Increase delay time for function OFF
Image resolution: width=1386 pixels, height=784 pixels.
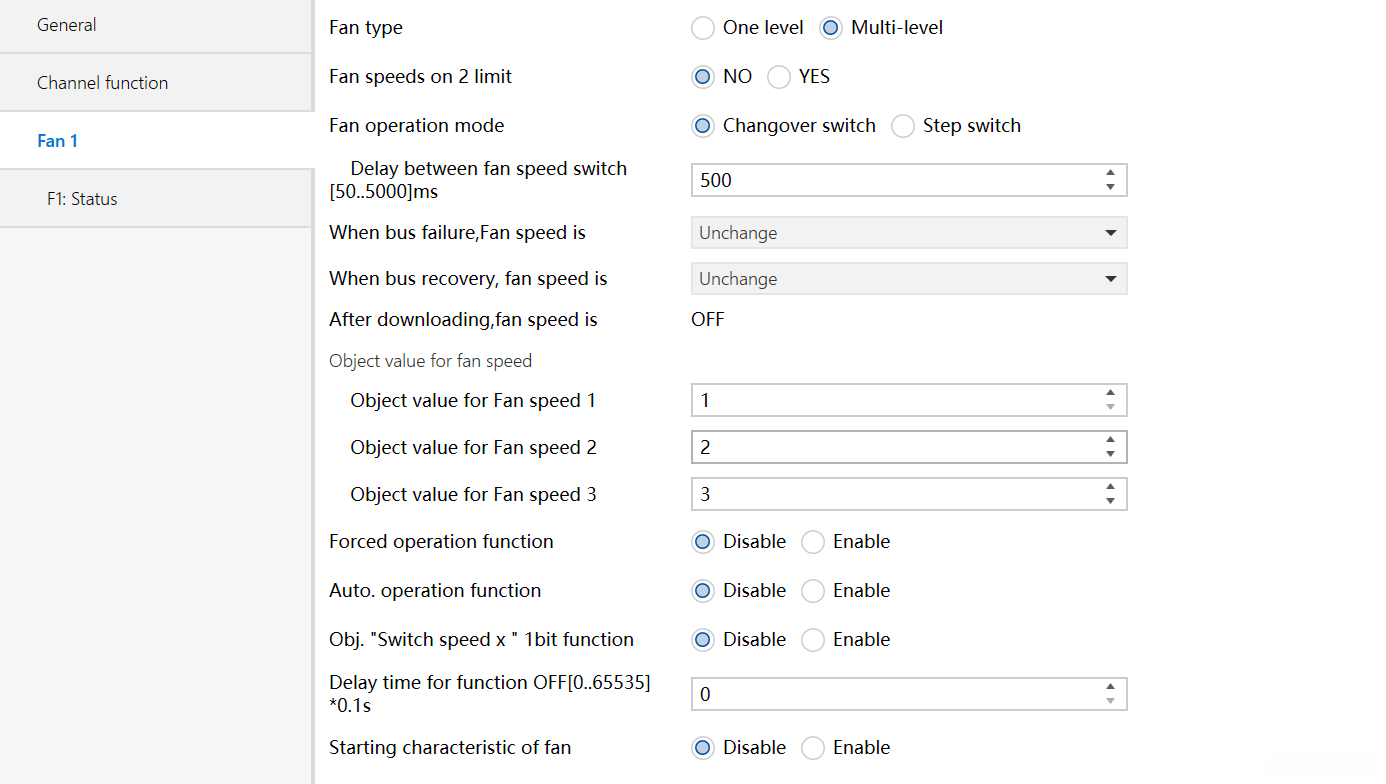click(1110, 687)
